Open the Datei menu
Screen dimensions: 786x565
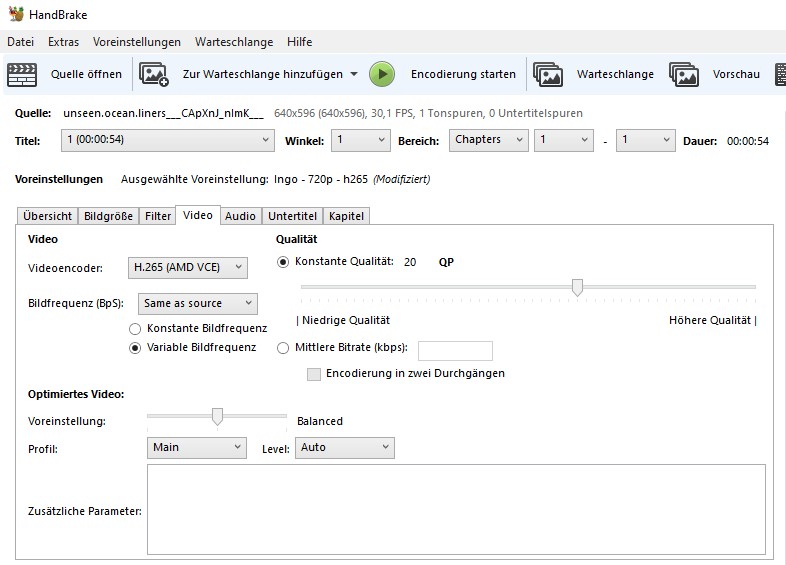[x=21, y=42]
